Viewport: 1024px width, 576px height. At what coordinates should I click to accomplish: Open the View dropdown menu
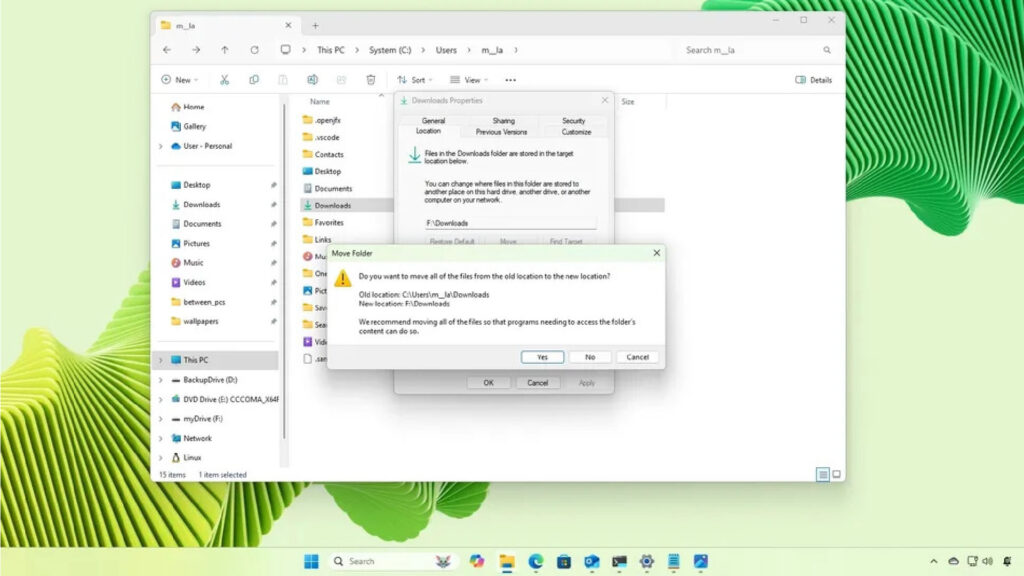[x=466, y=80]
